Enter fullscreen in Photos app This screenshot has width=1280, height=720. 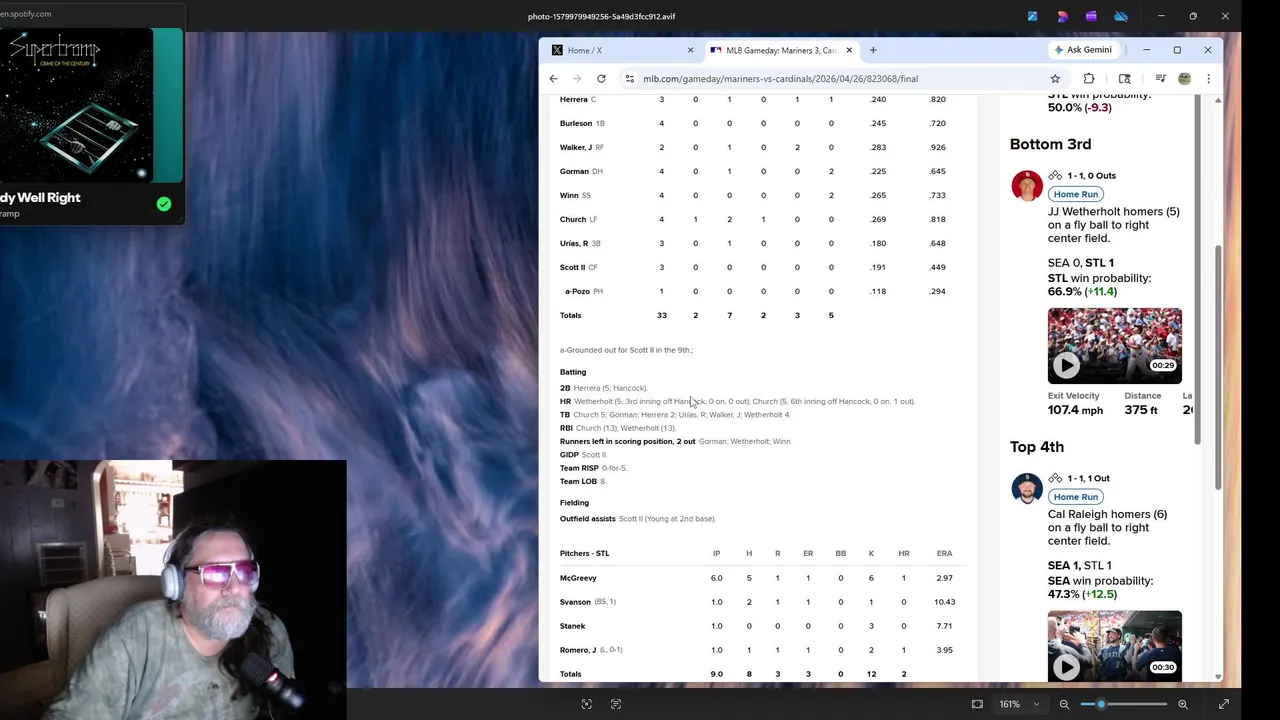click(x=1223, y=704)
